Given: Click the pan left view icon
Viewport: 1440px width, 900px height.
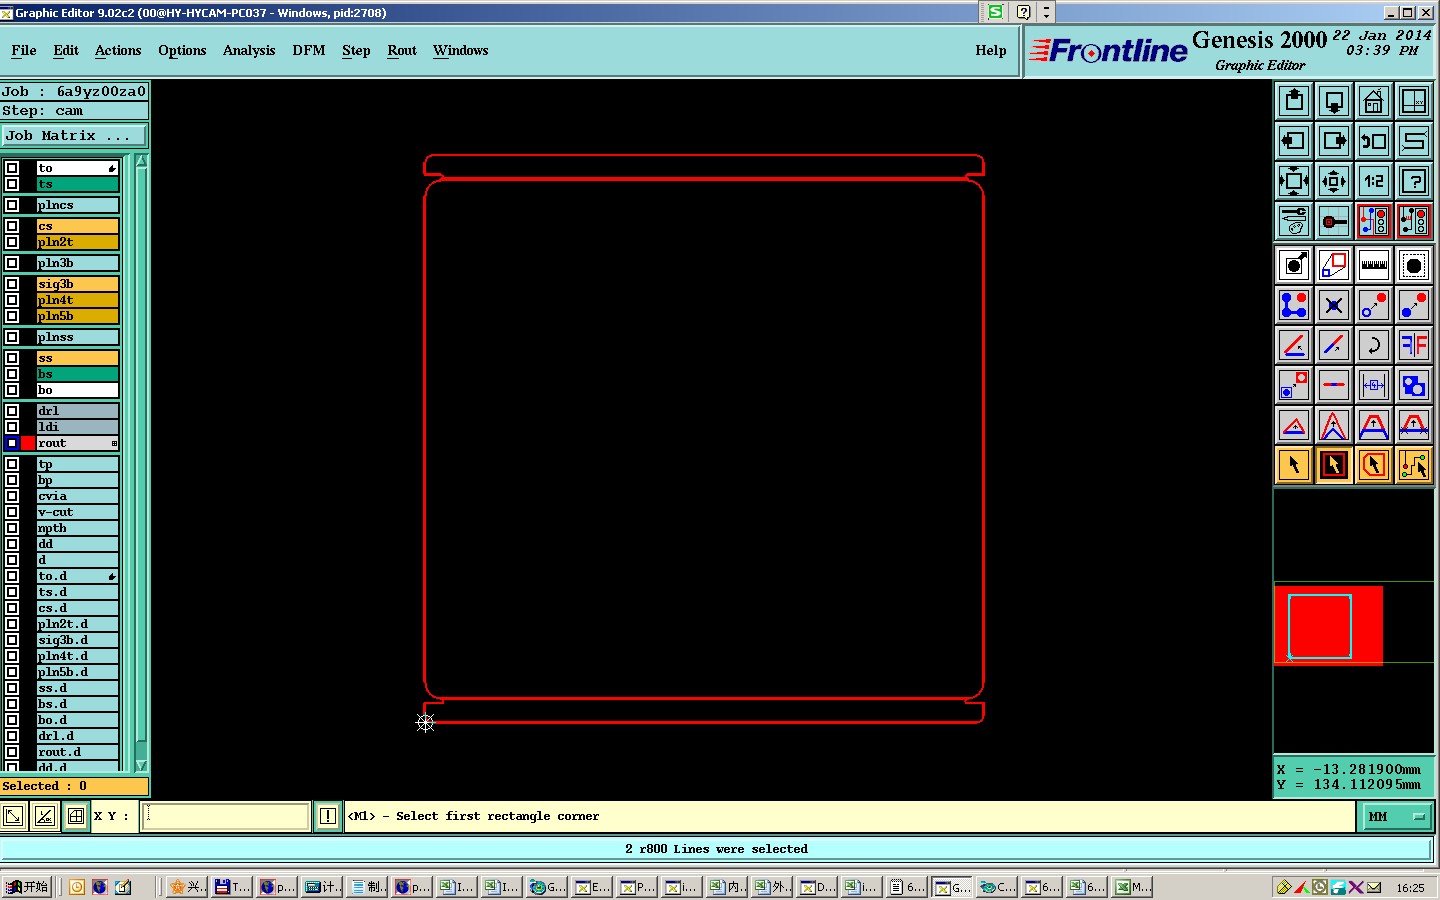Looking at the screenshot, I should pos(1294,141).
